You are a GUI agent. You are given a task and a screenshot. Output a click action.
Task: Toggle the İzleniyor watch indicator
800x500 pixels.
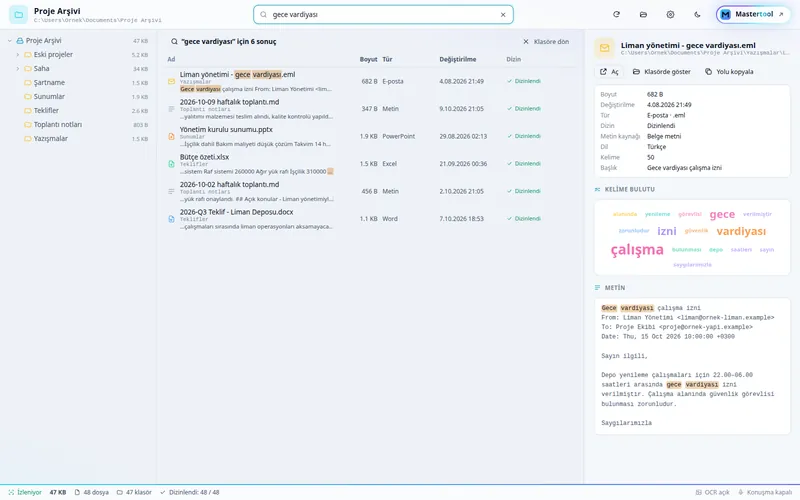point(25,492)
